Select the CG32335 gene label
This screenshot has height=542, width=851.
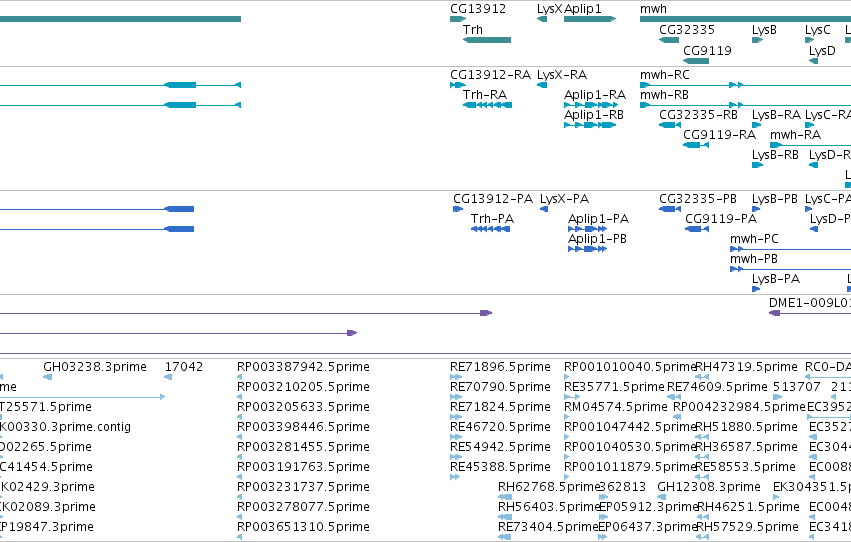687,30
